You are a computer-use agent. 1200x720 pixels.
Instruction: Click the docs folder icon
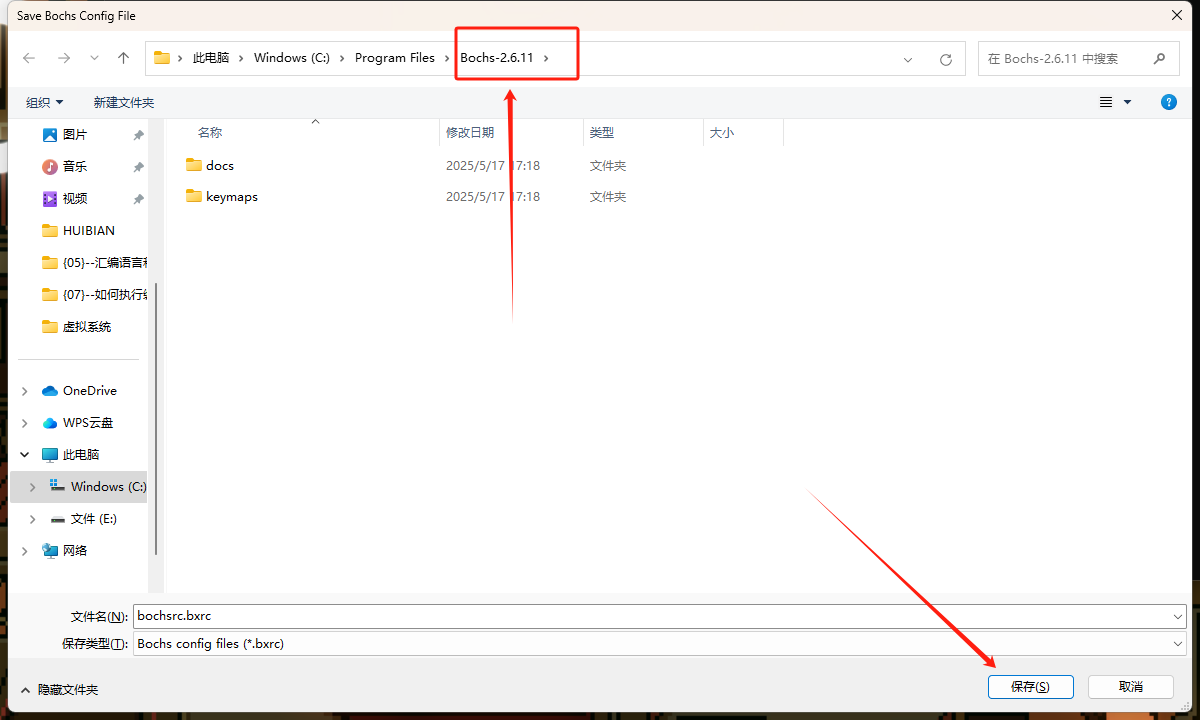pyautogui.click(x=194, y=166)
